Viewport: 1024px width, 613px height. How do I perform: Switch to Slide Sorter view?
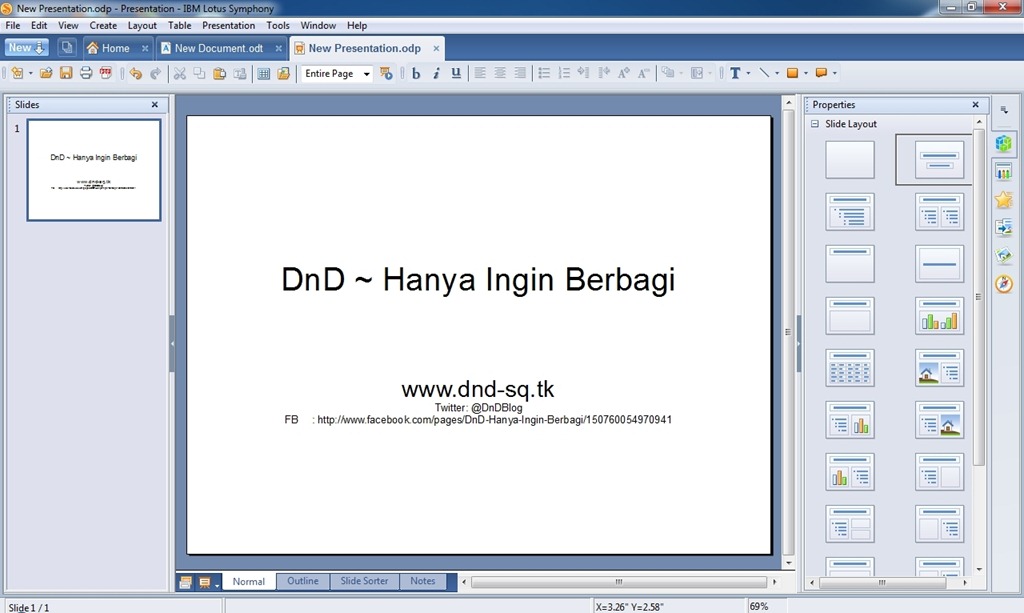point(364,581)
